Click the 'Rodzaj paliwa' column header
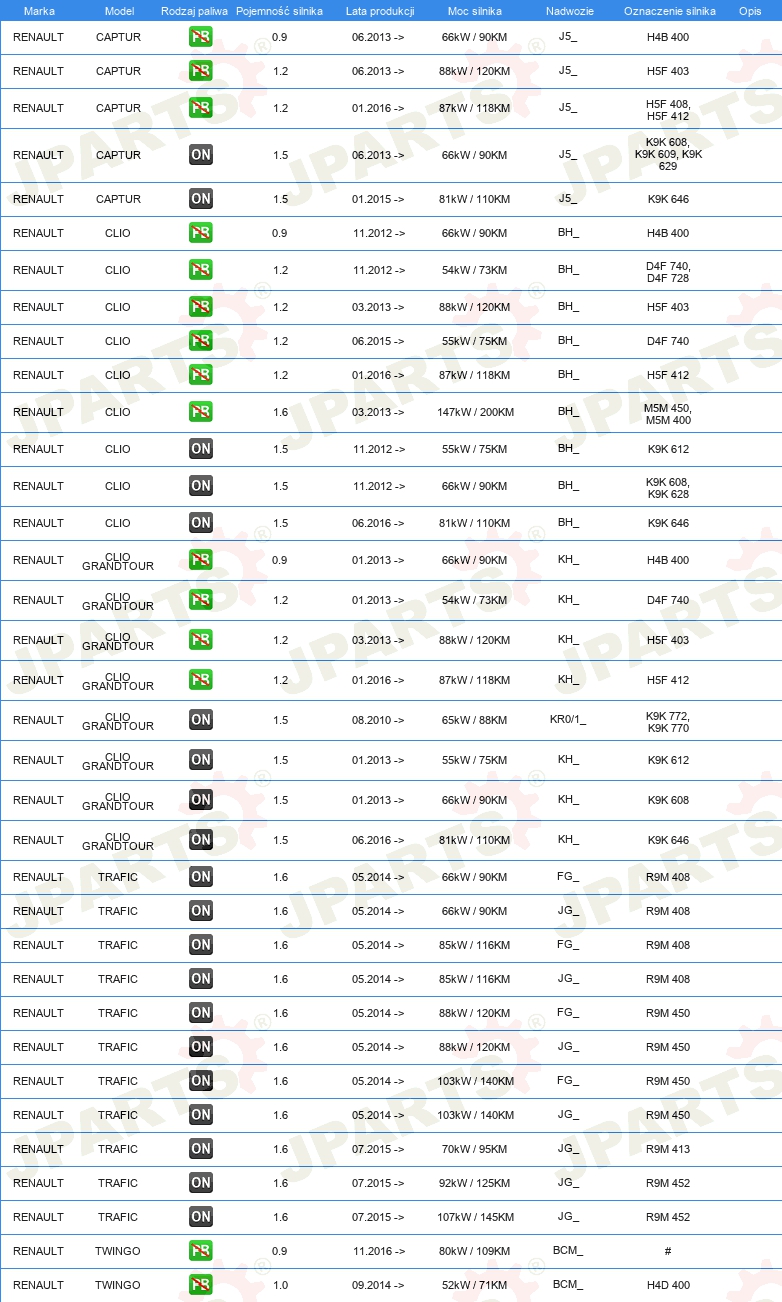The height and width of the screenshot is (1302, 782). 194,11
